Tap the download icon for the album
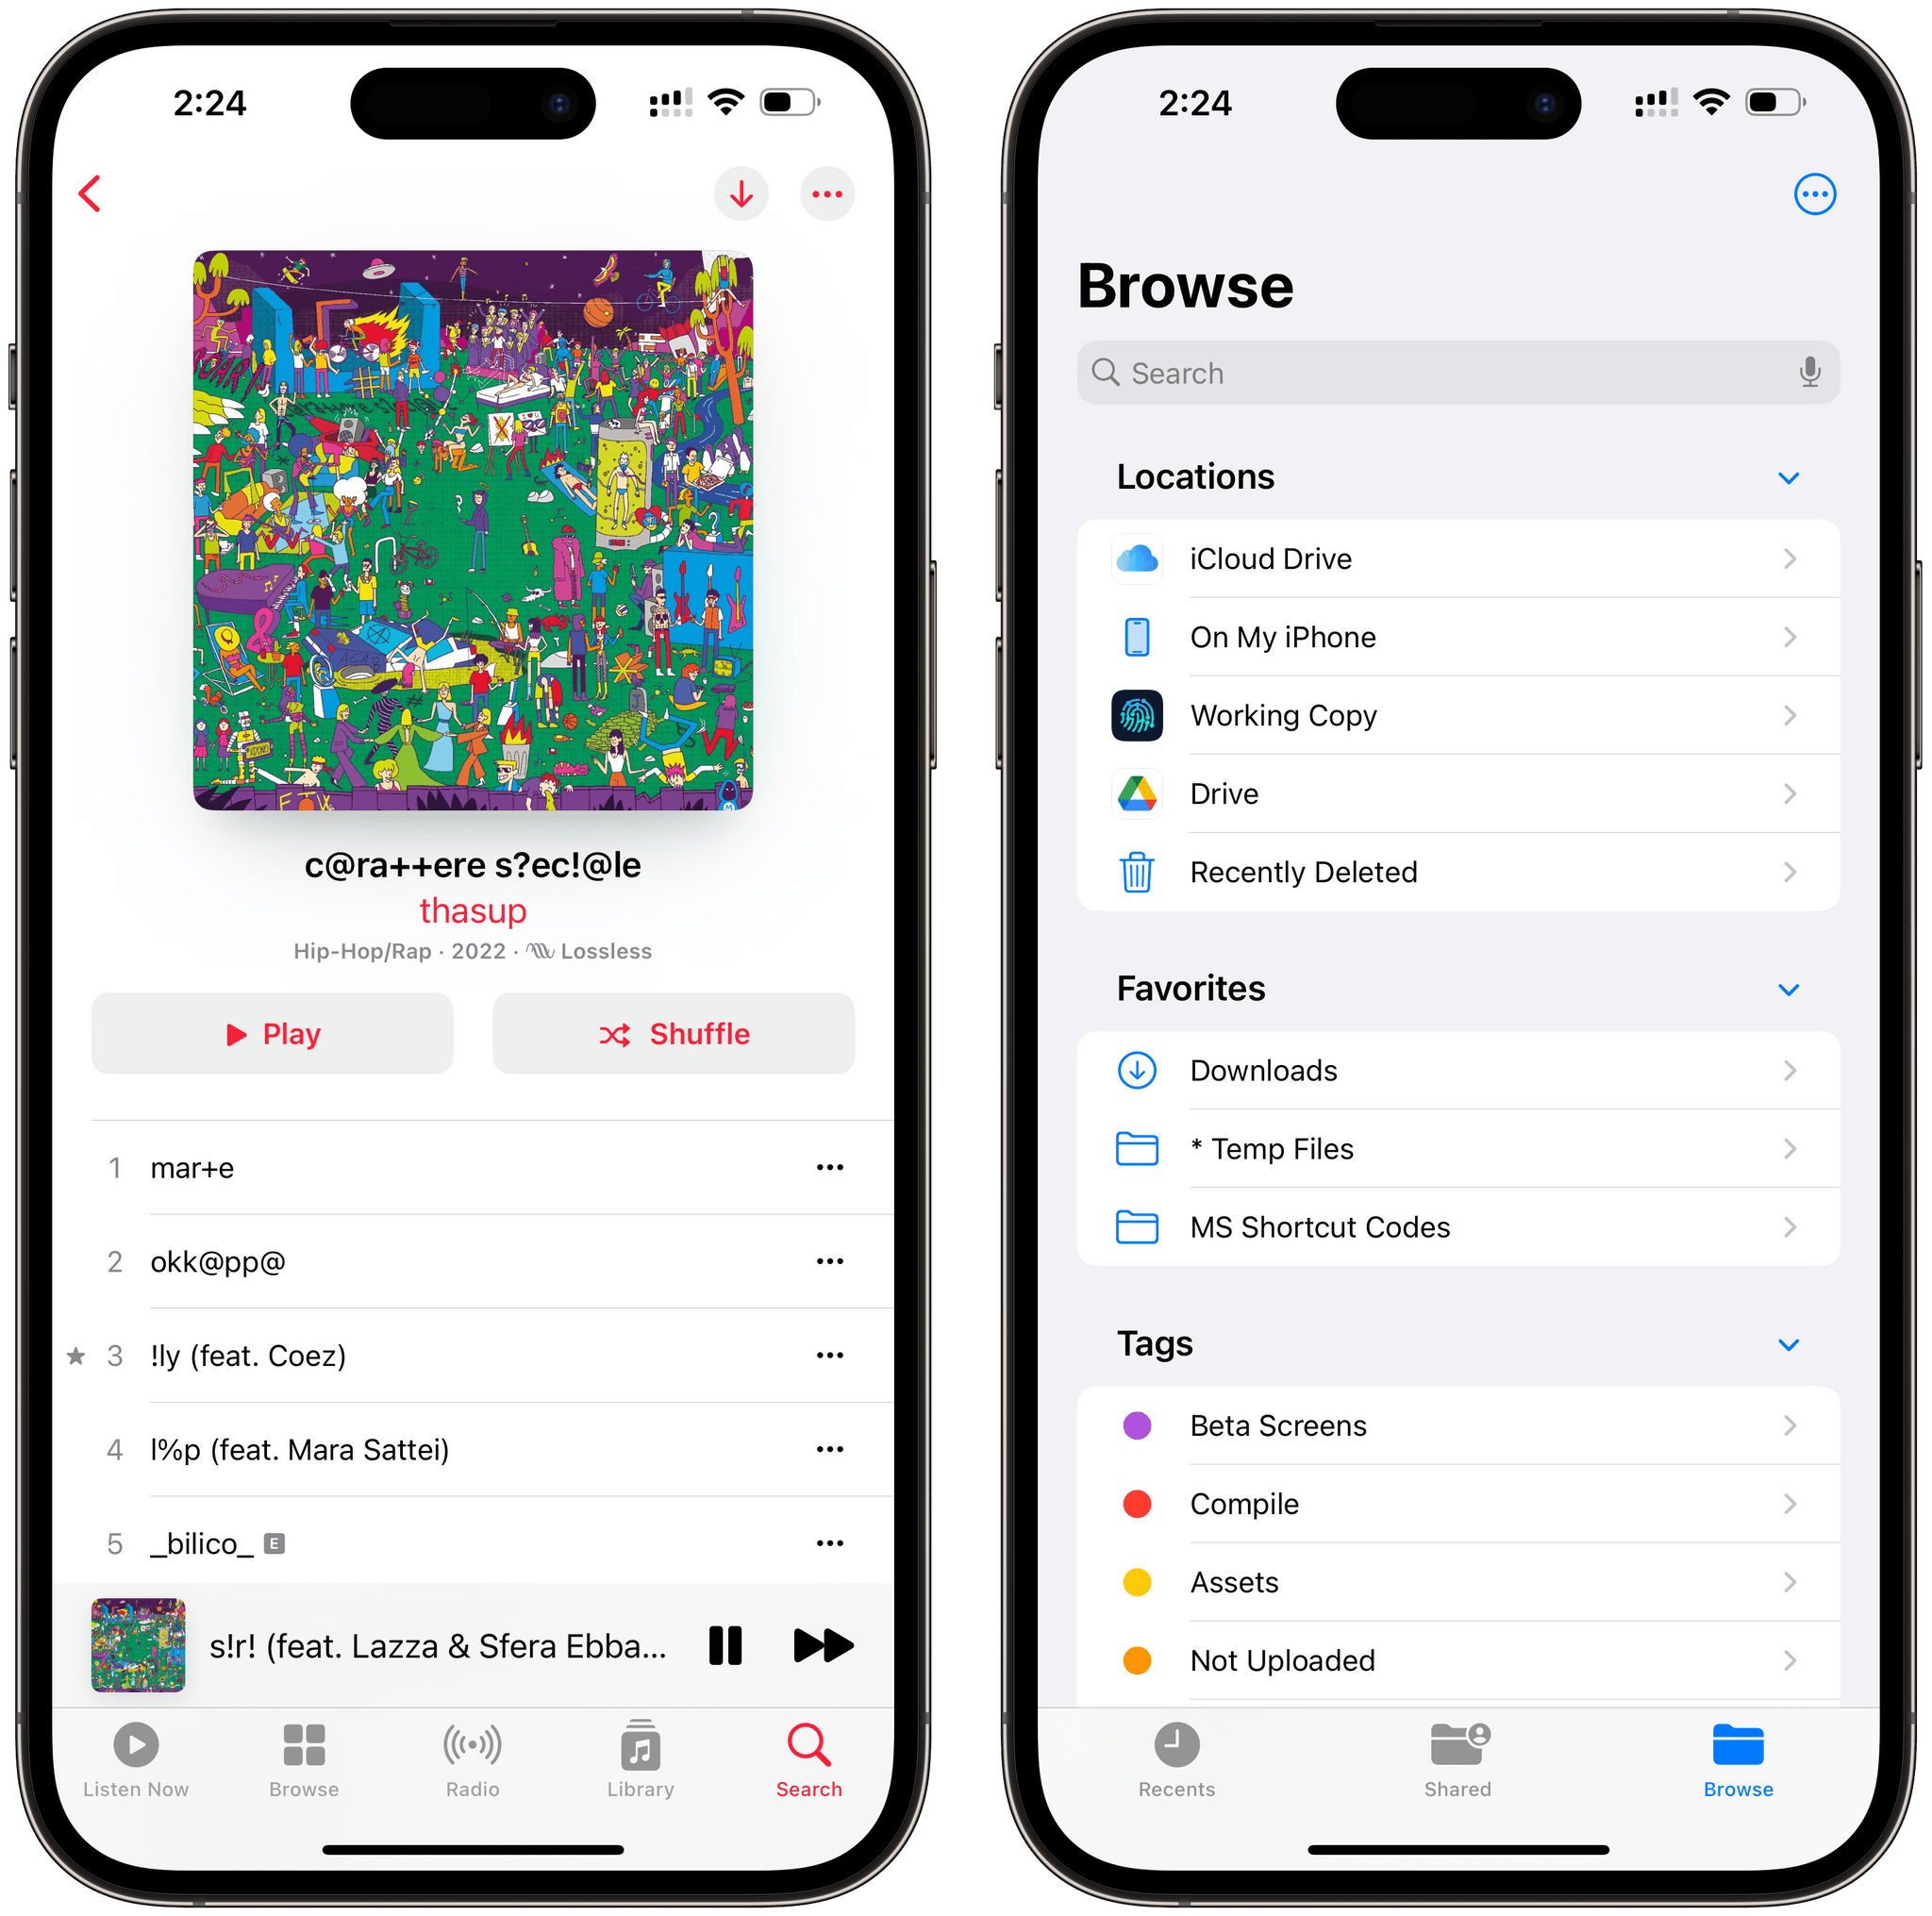The height and width of the screenshot is (1916, 1932). (x=739, y=193)
